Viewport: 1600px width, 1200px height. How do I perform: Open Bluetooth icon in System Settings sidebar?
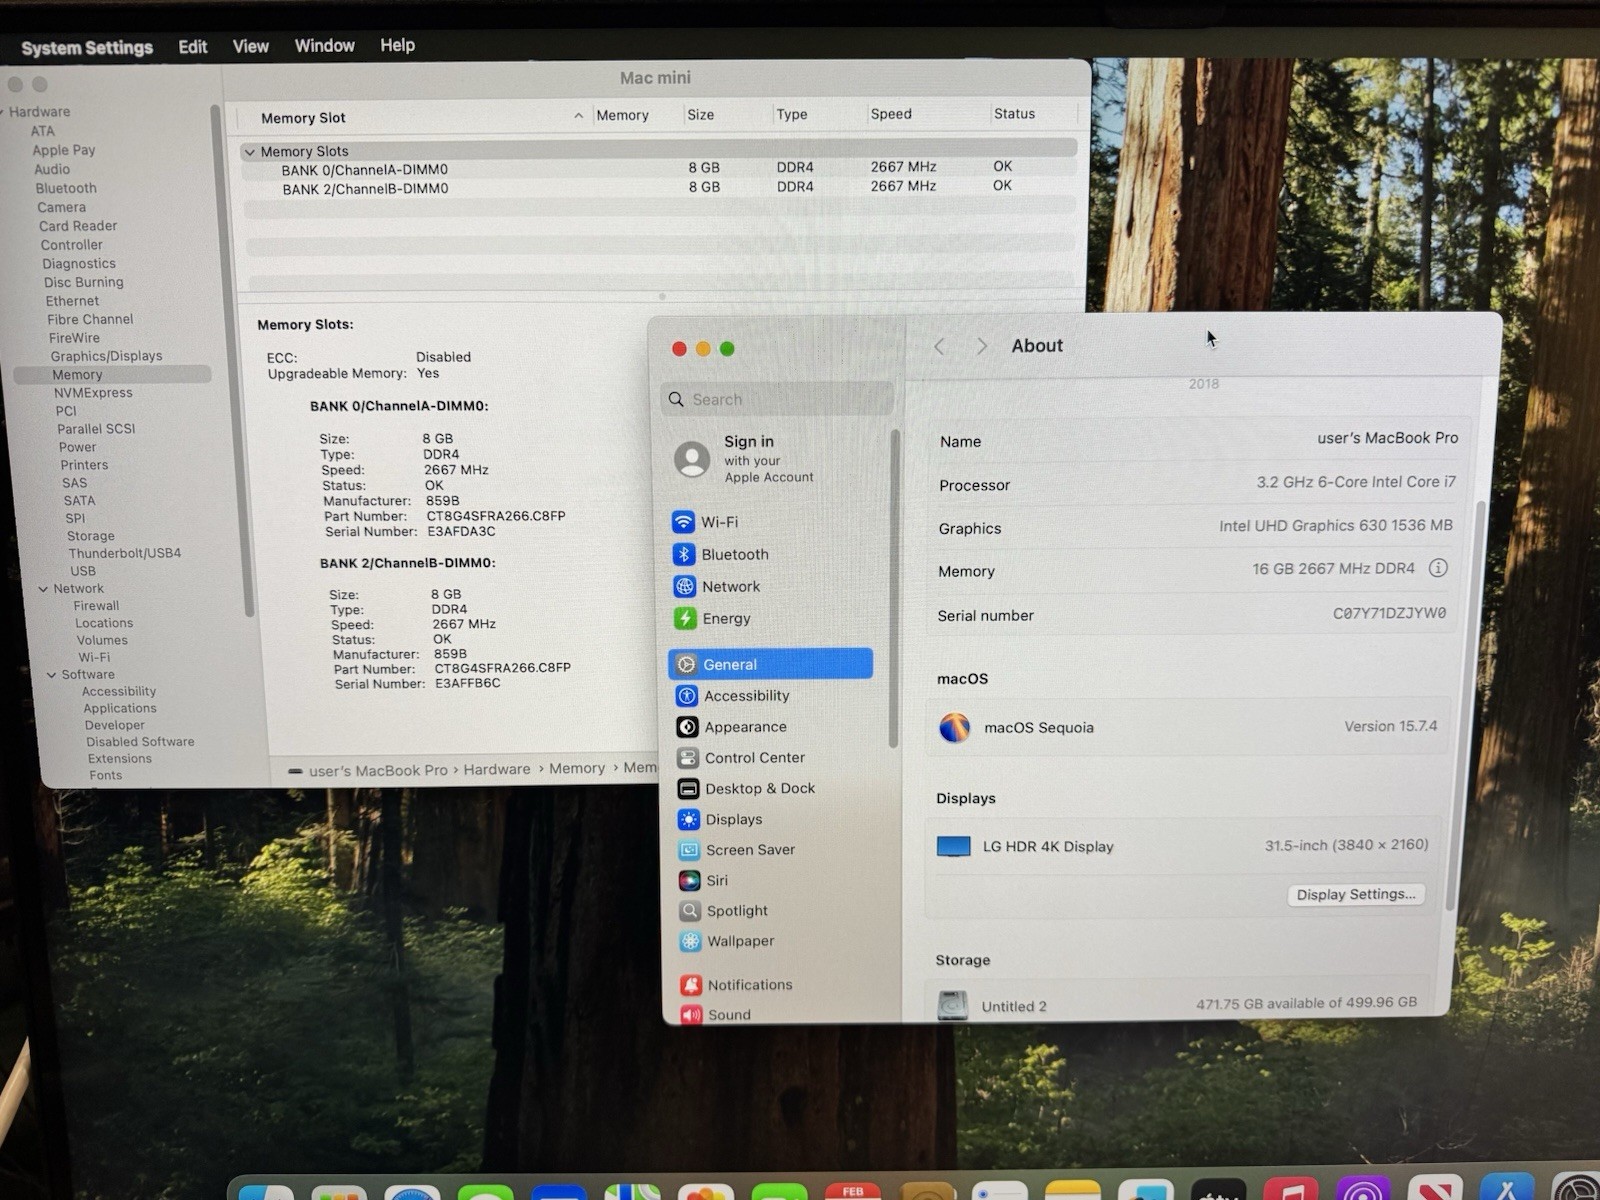coord(684,554)
